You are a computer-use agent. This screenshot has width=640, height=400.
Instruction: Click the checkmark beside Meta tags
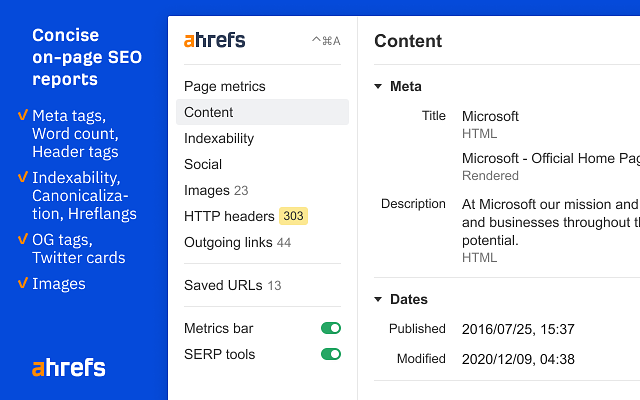coord(23,115)
